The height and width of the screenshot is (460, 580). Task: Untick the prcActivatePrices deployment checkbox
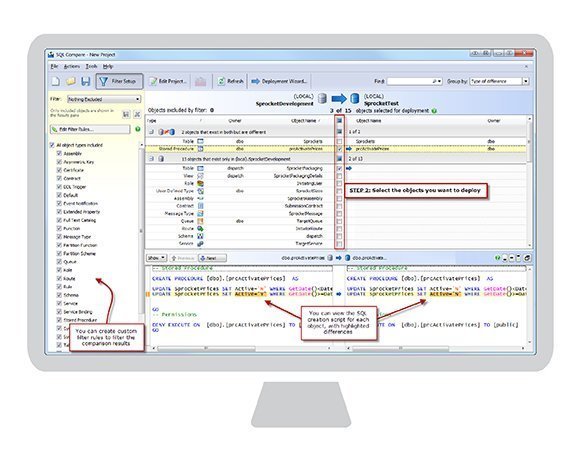point(339,149)
